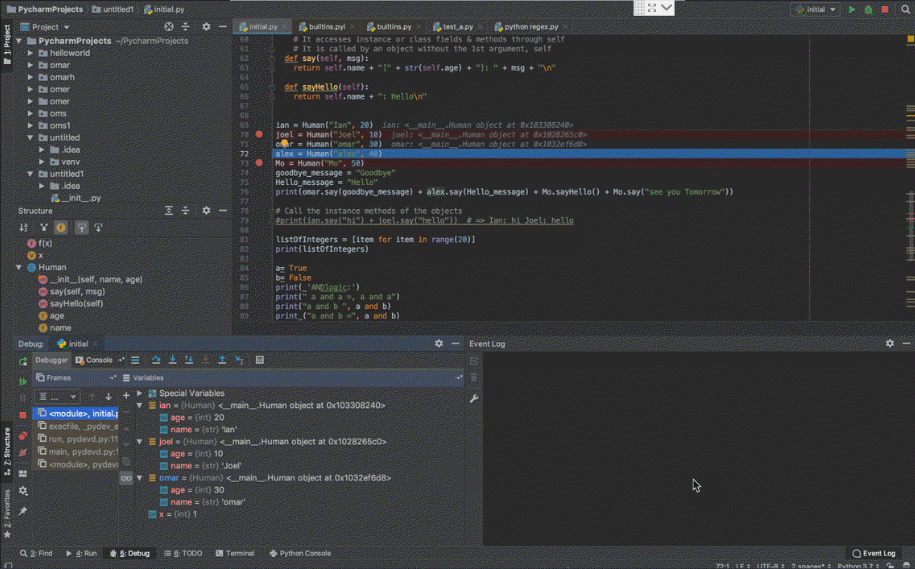Viewport: 915px width, 569px height.
Task: Expand the omarh folder
Action: (x=30, y=77)
